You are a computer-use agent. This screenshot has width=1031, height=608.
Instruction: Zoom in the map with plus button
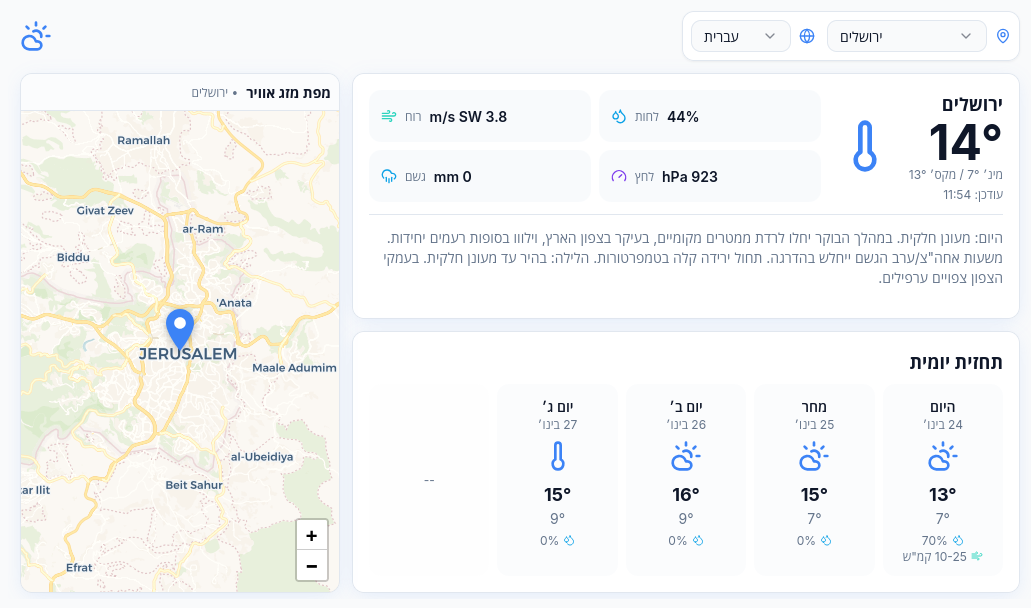tap(312, 536)
